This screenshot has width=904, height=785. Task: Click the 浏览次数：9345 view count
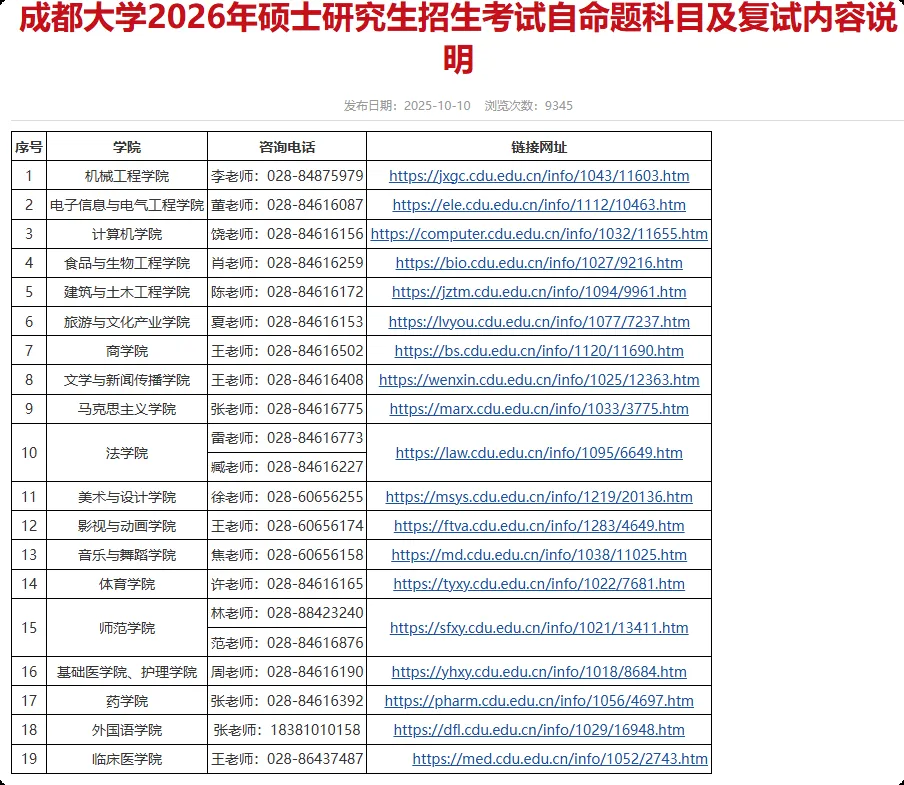[x=529, y=106]
